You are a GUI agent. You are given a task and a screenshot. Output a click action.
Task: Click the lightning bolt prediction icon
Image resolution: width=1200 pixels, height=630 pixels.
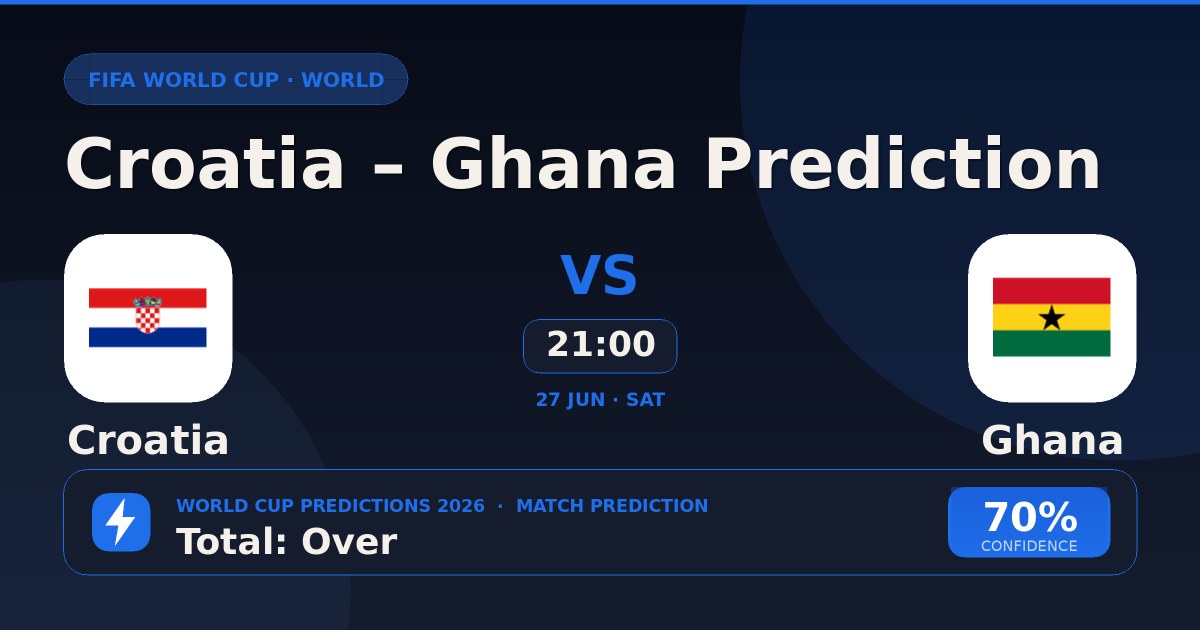pos(121,522)
